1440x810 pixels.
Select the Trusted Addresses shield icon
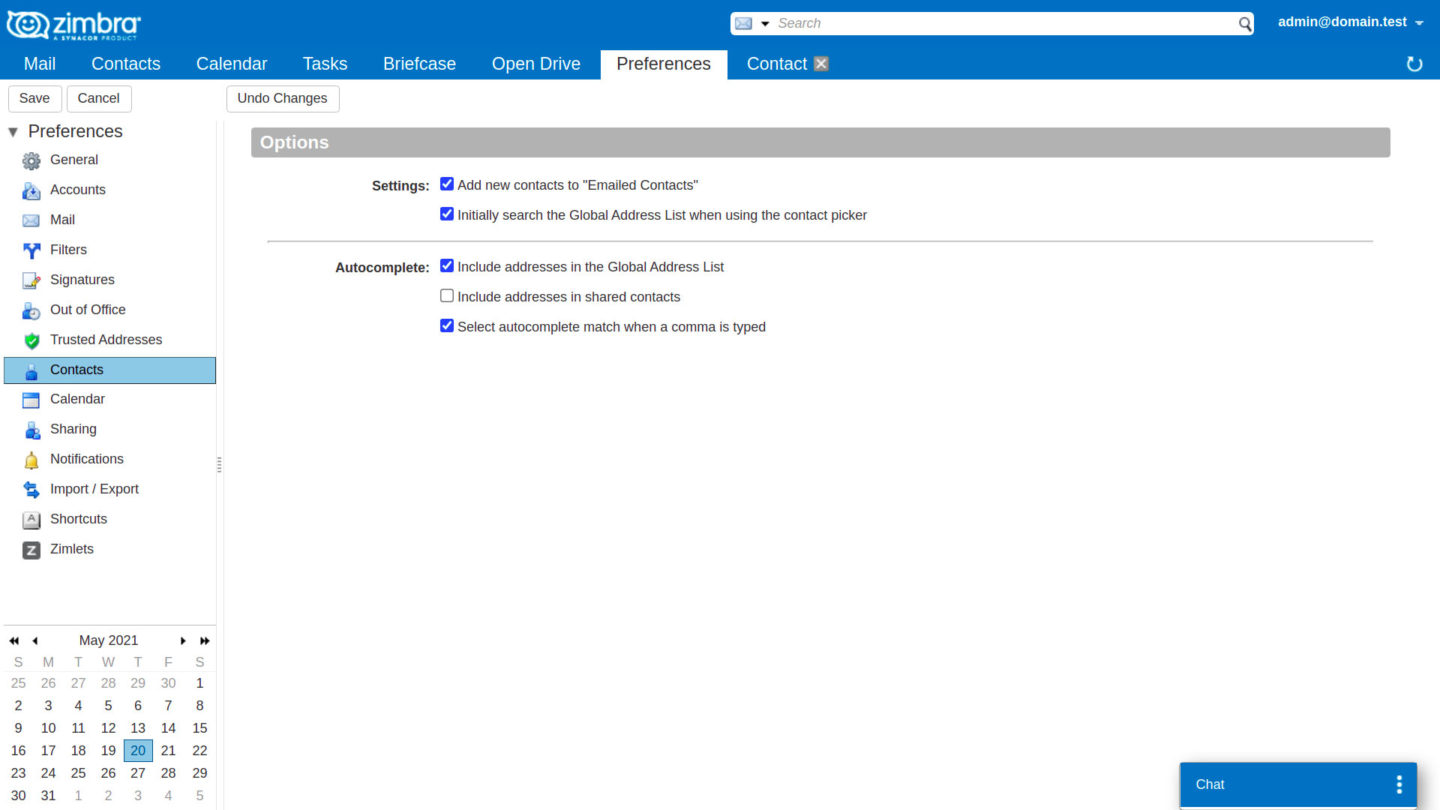[x=29, y=339]
